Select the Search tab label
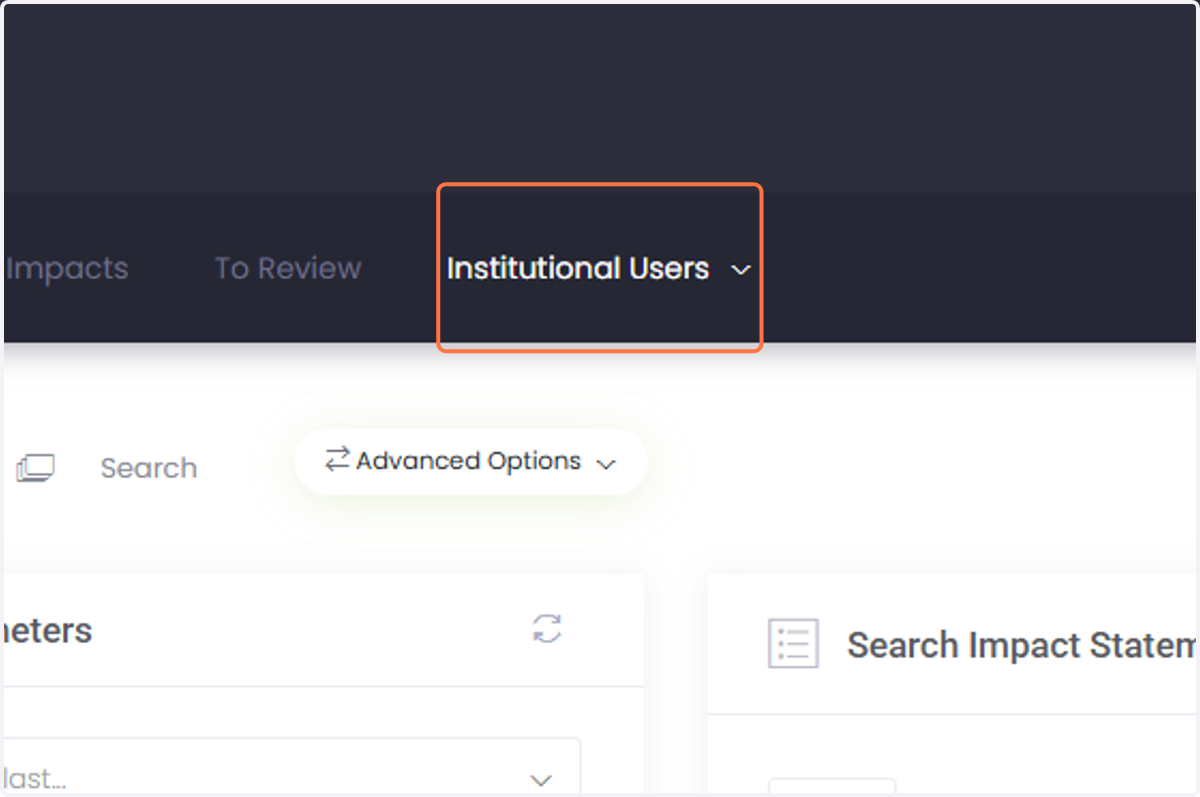1200x797 pixels. [149, 468]
